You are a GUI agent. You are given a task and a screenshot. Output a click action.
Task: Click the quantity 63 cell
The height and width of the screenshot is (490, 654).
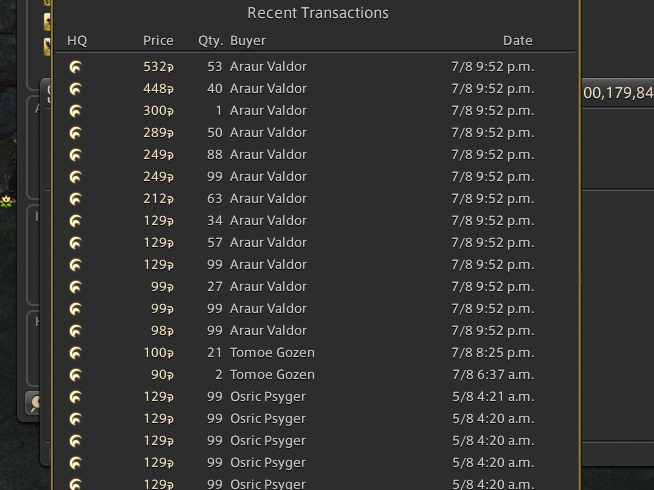click(x=215, y=199)
